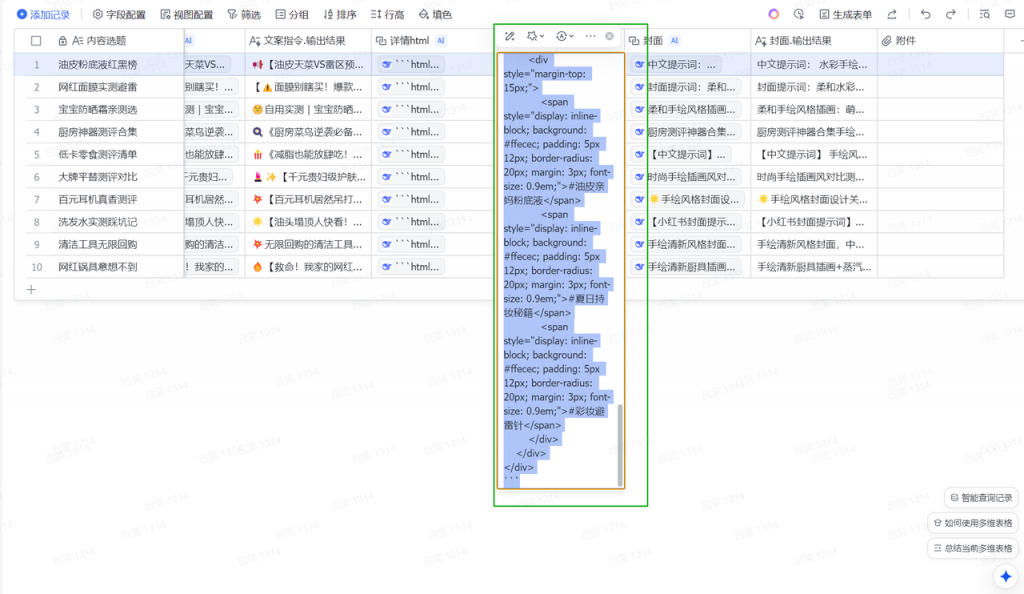Viewport: 1024px width, 594px height.
Task: Click the AI badge on 详情html column
Action: 441,40
